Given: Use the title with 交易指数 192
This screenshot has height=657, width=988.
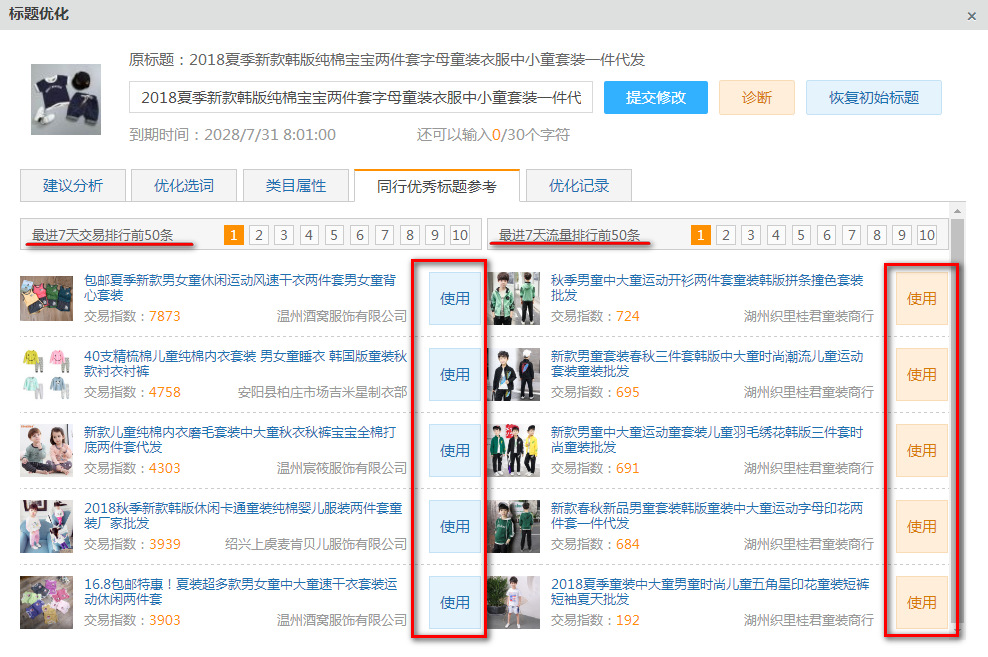Looking at the screenshot, I should point(921,603).
